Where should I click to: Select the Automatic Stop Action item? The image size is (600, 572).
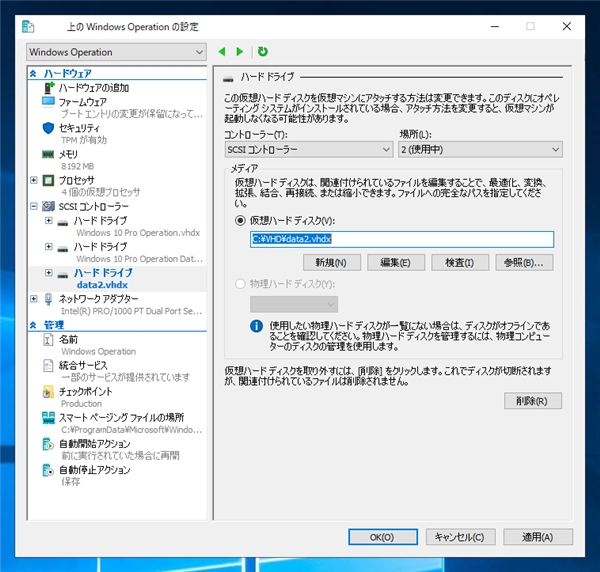pos(117,476)
